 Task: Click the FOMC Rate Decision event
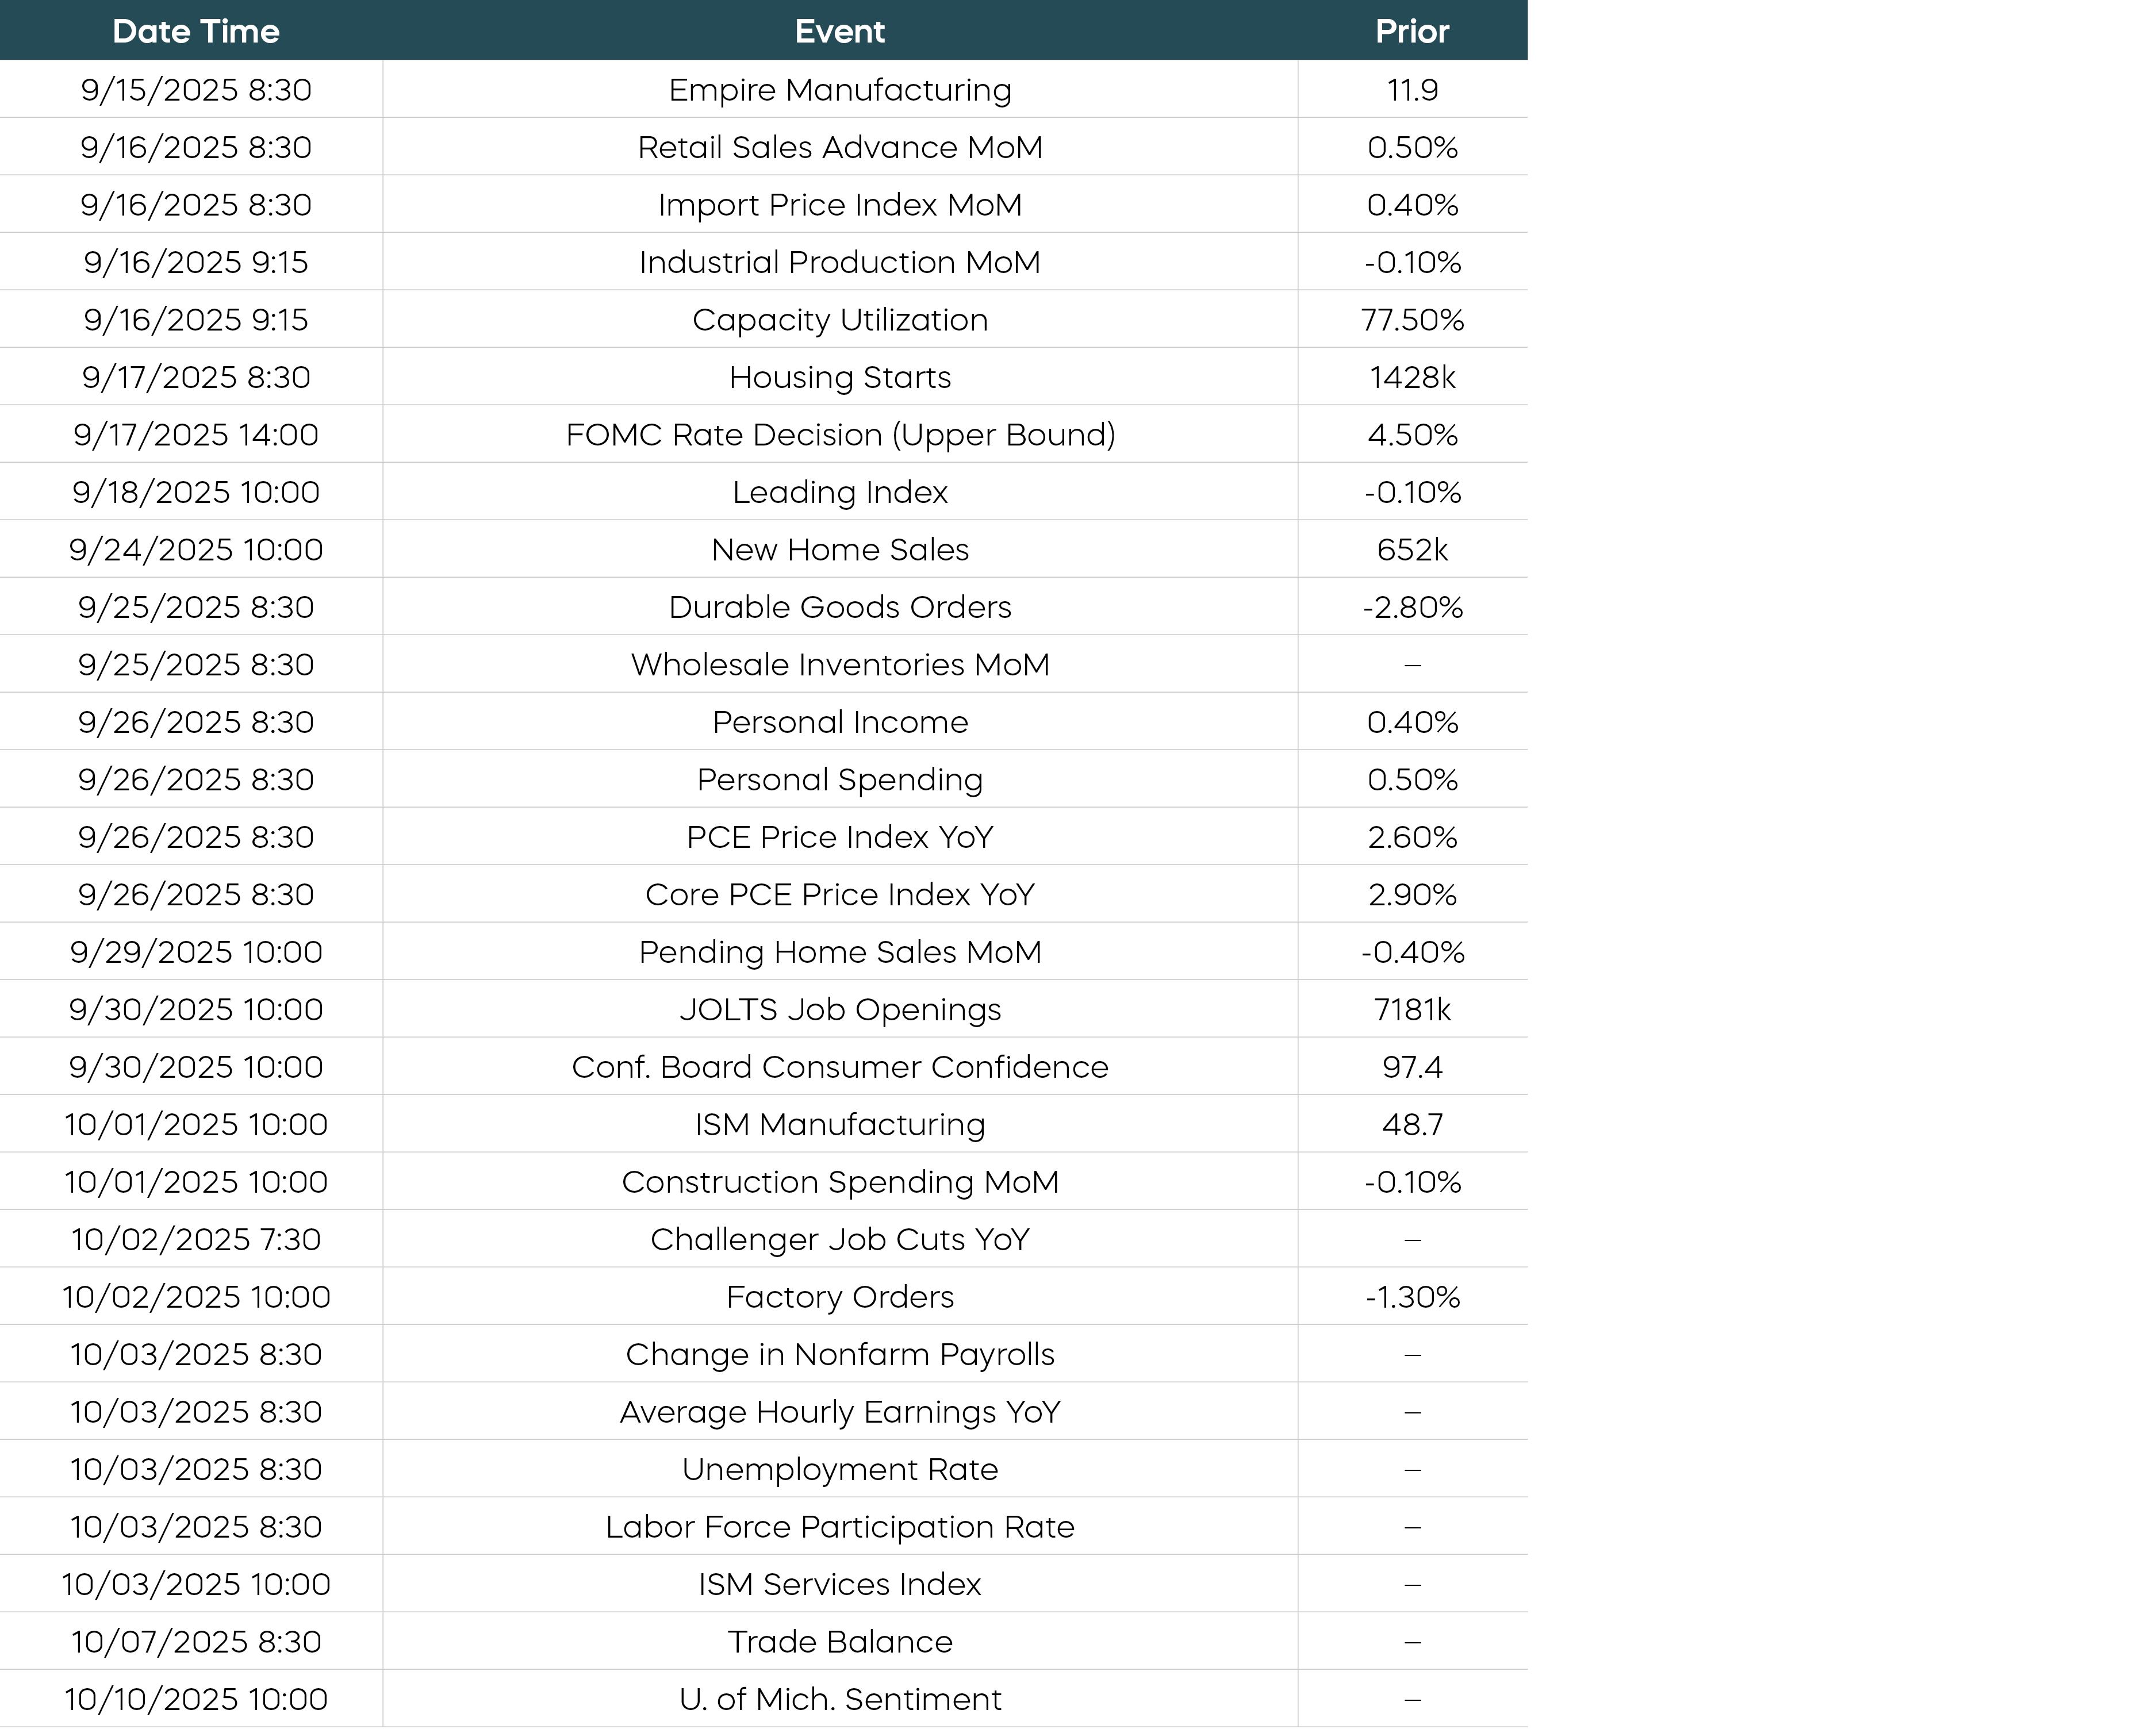(839, 435)
